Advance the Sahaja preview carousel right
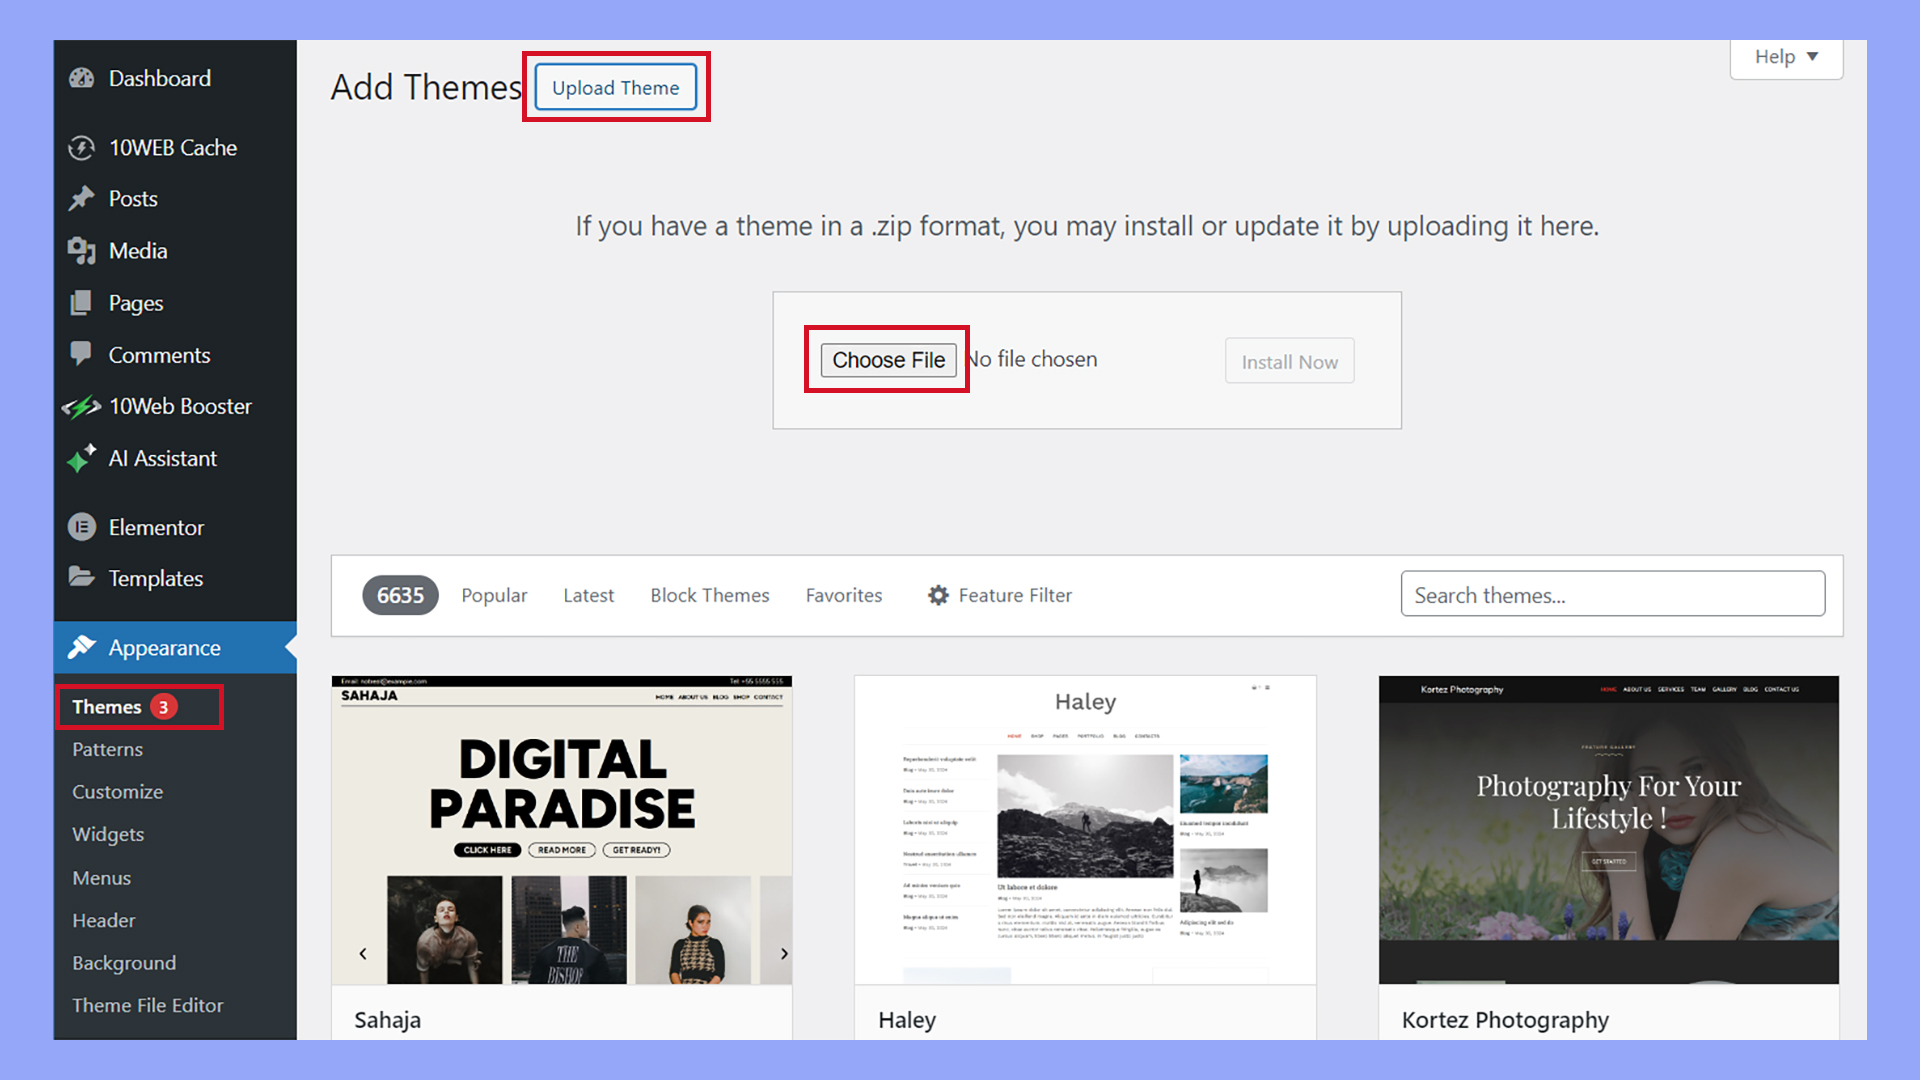Image resolution: width=1920 pixels, height=1080 pixels. (784, 953)
